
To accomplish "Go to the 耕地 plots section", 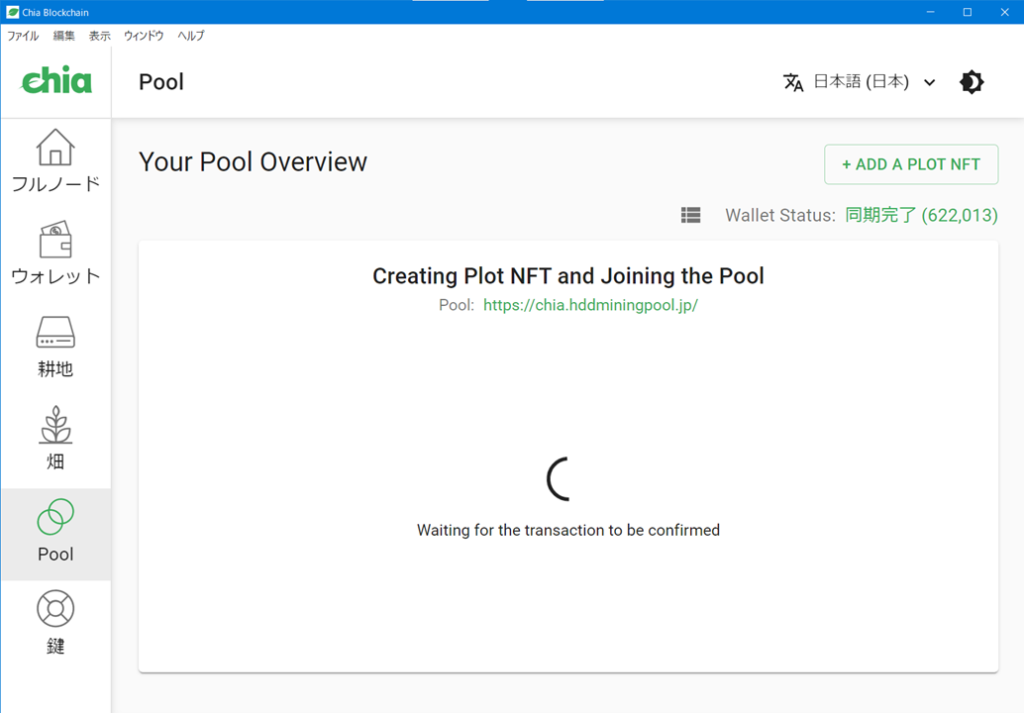I will (x=56, y=346).
